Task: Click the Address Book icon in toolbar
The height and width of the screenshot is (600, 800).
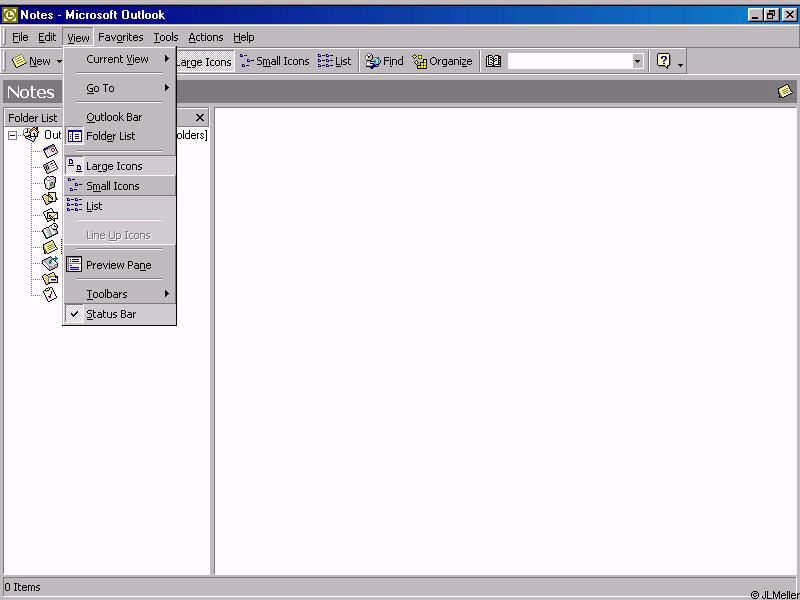Action: coord(493,61)
